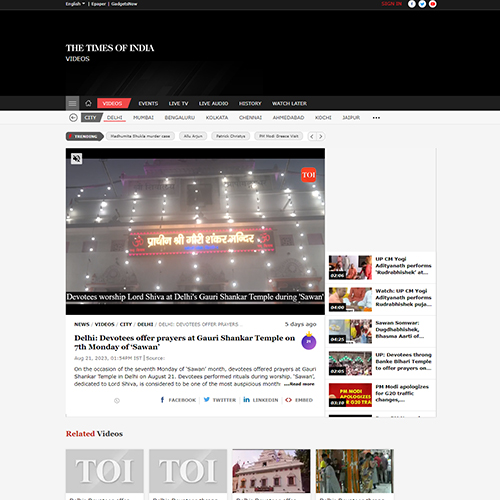Select the WATCH LATER tab
Viewport: 500px width, 500px height.
pyautogui.click(x=289, y=104)
